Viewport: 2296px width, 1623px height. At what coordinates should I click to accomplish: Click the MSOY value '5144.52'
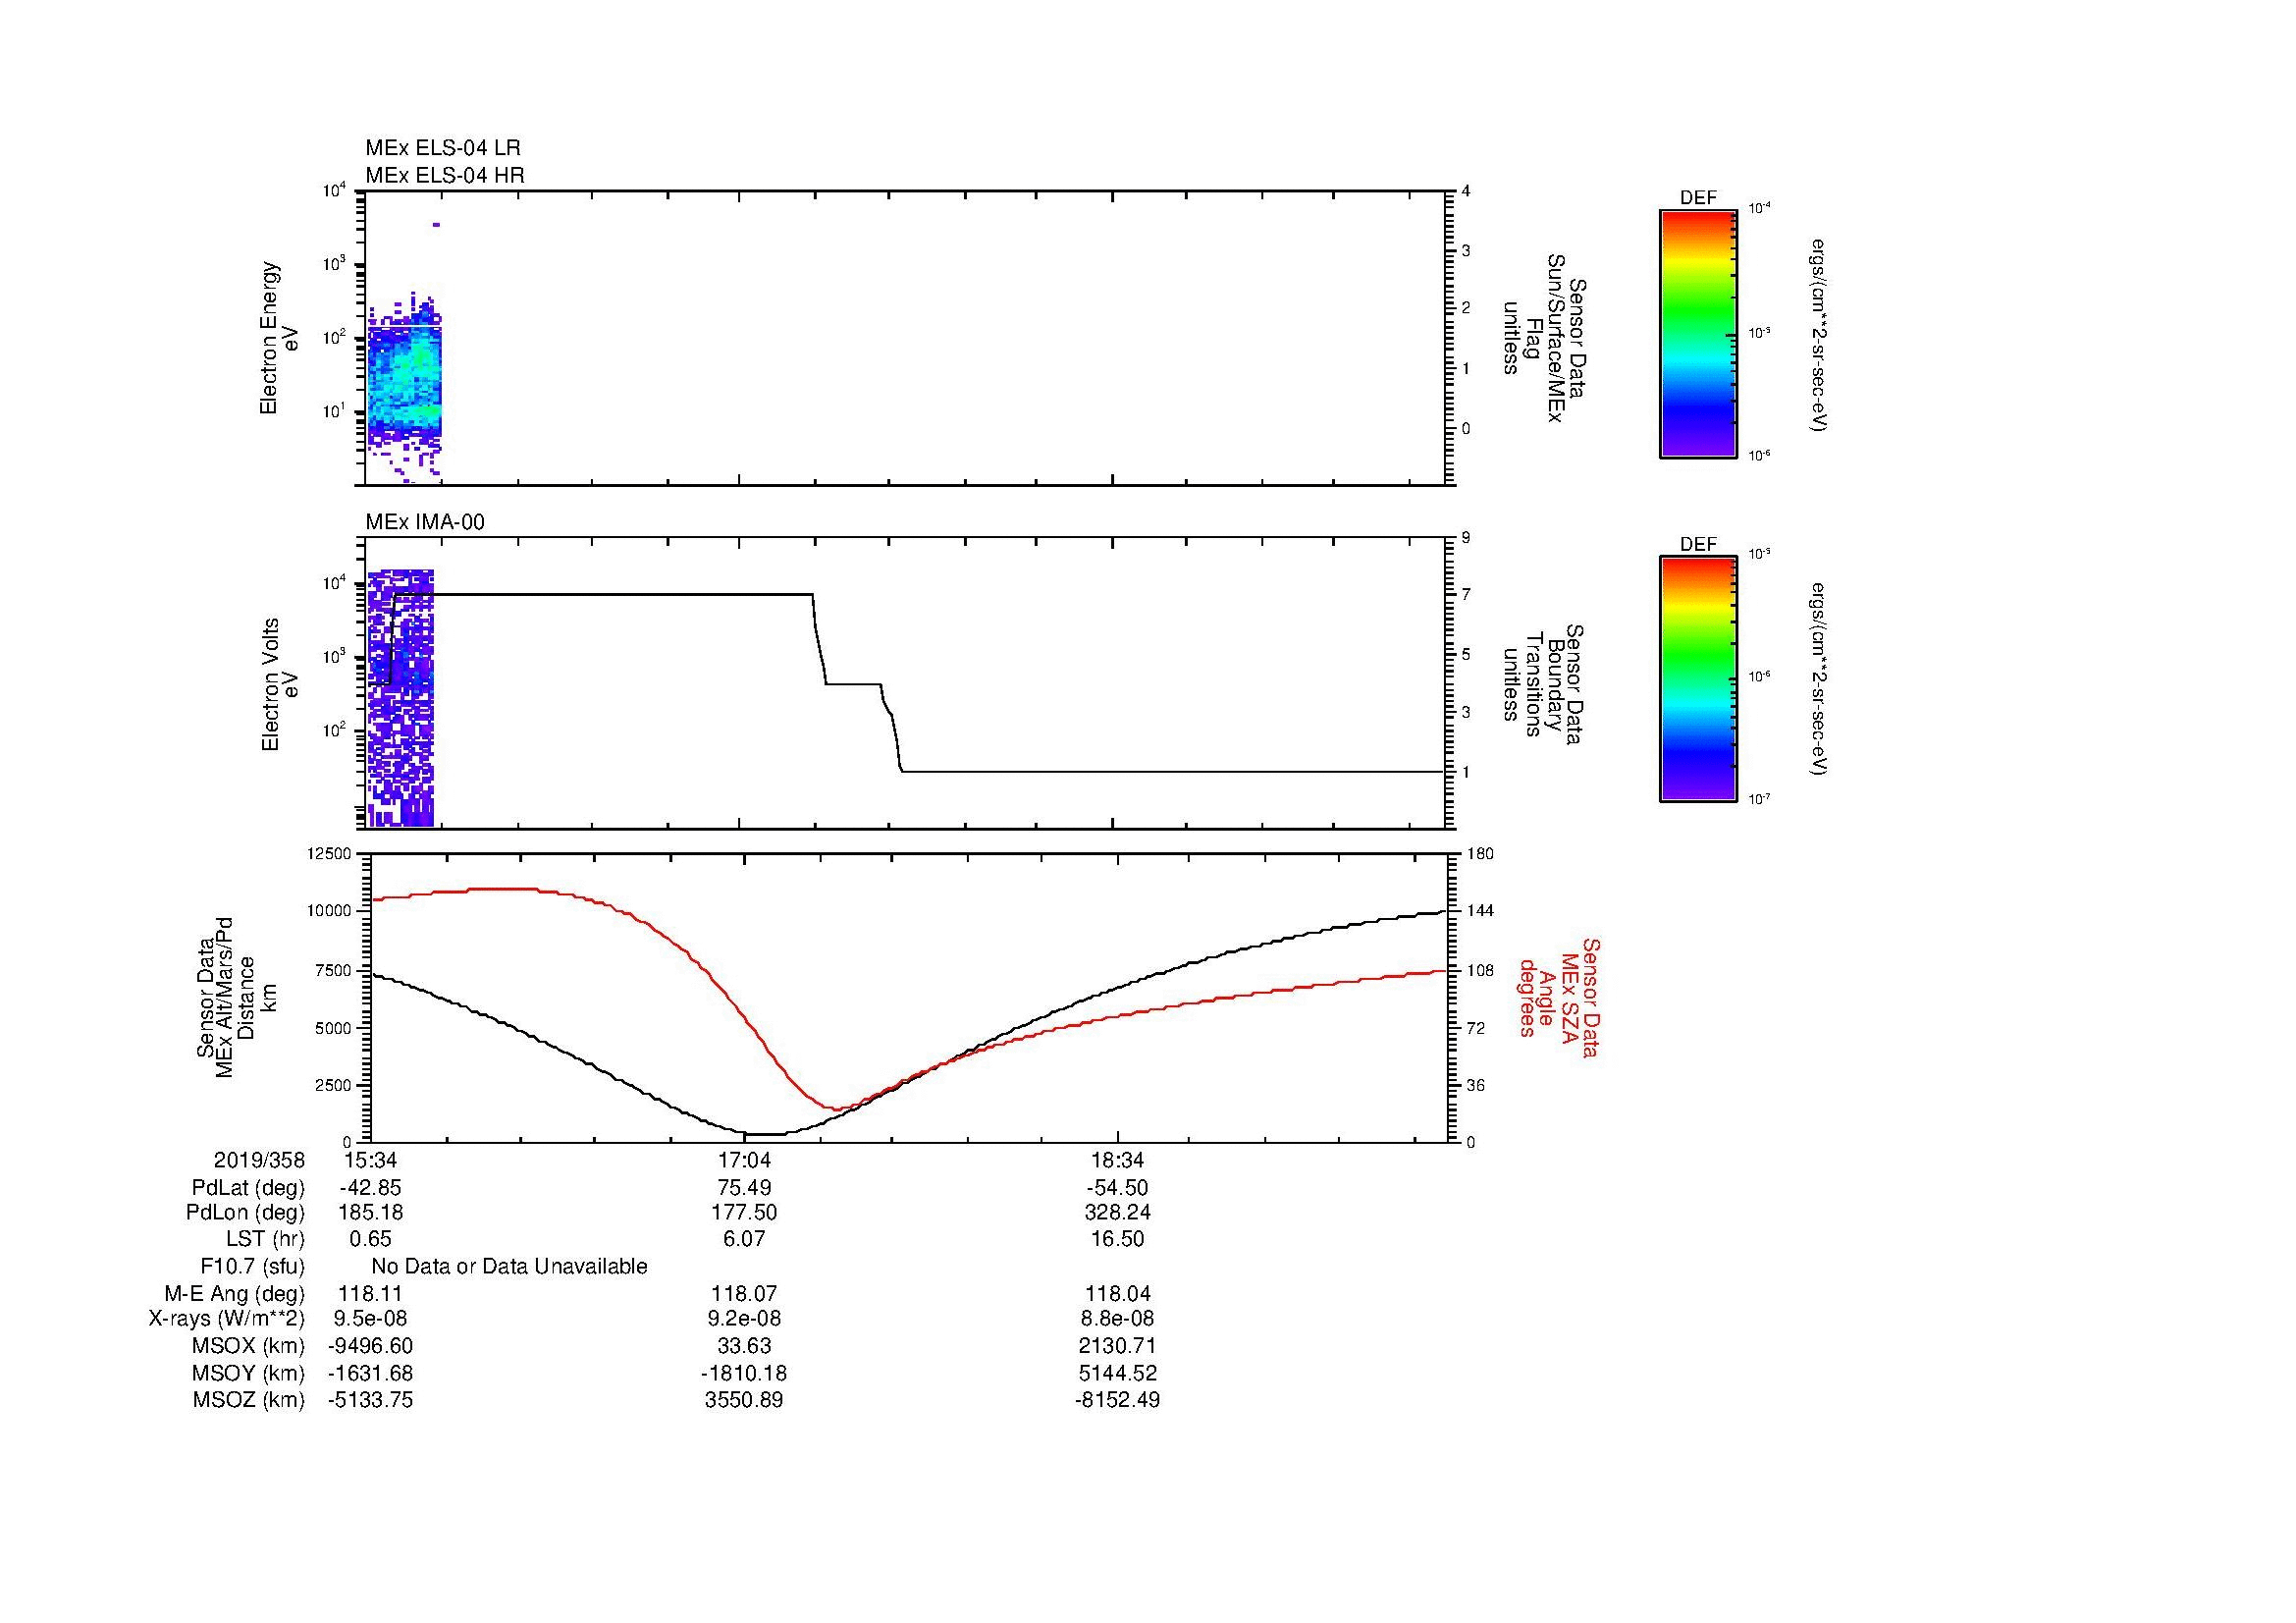coord(1118,1373)
